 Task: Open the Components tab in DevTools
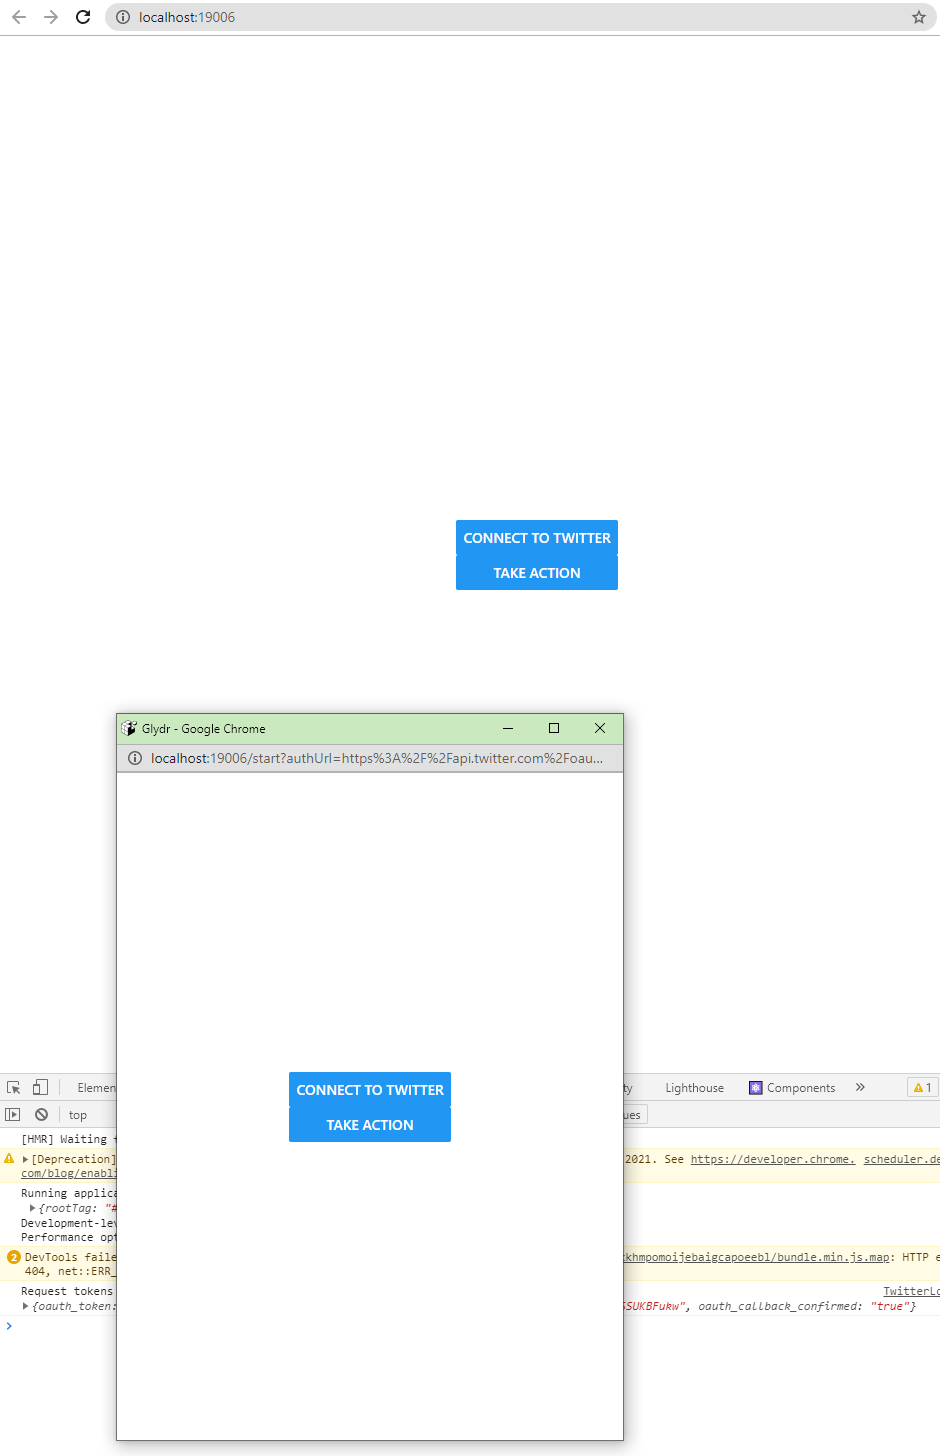pyautogui.click(x=792, y=1088)
